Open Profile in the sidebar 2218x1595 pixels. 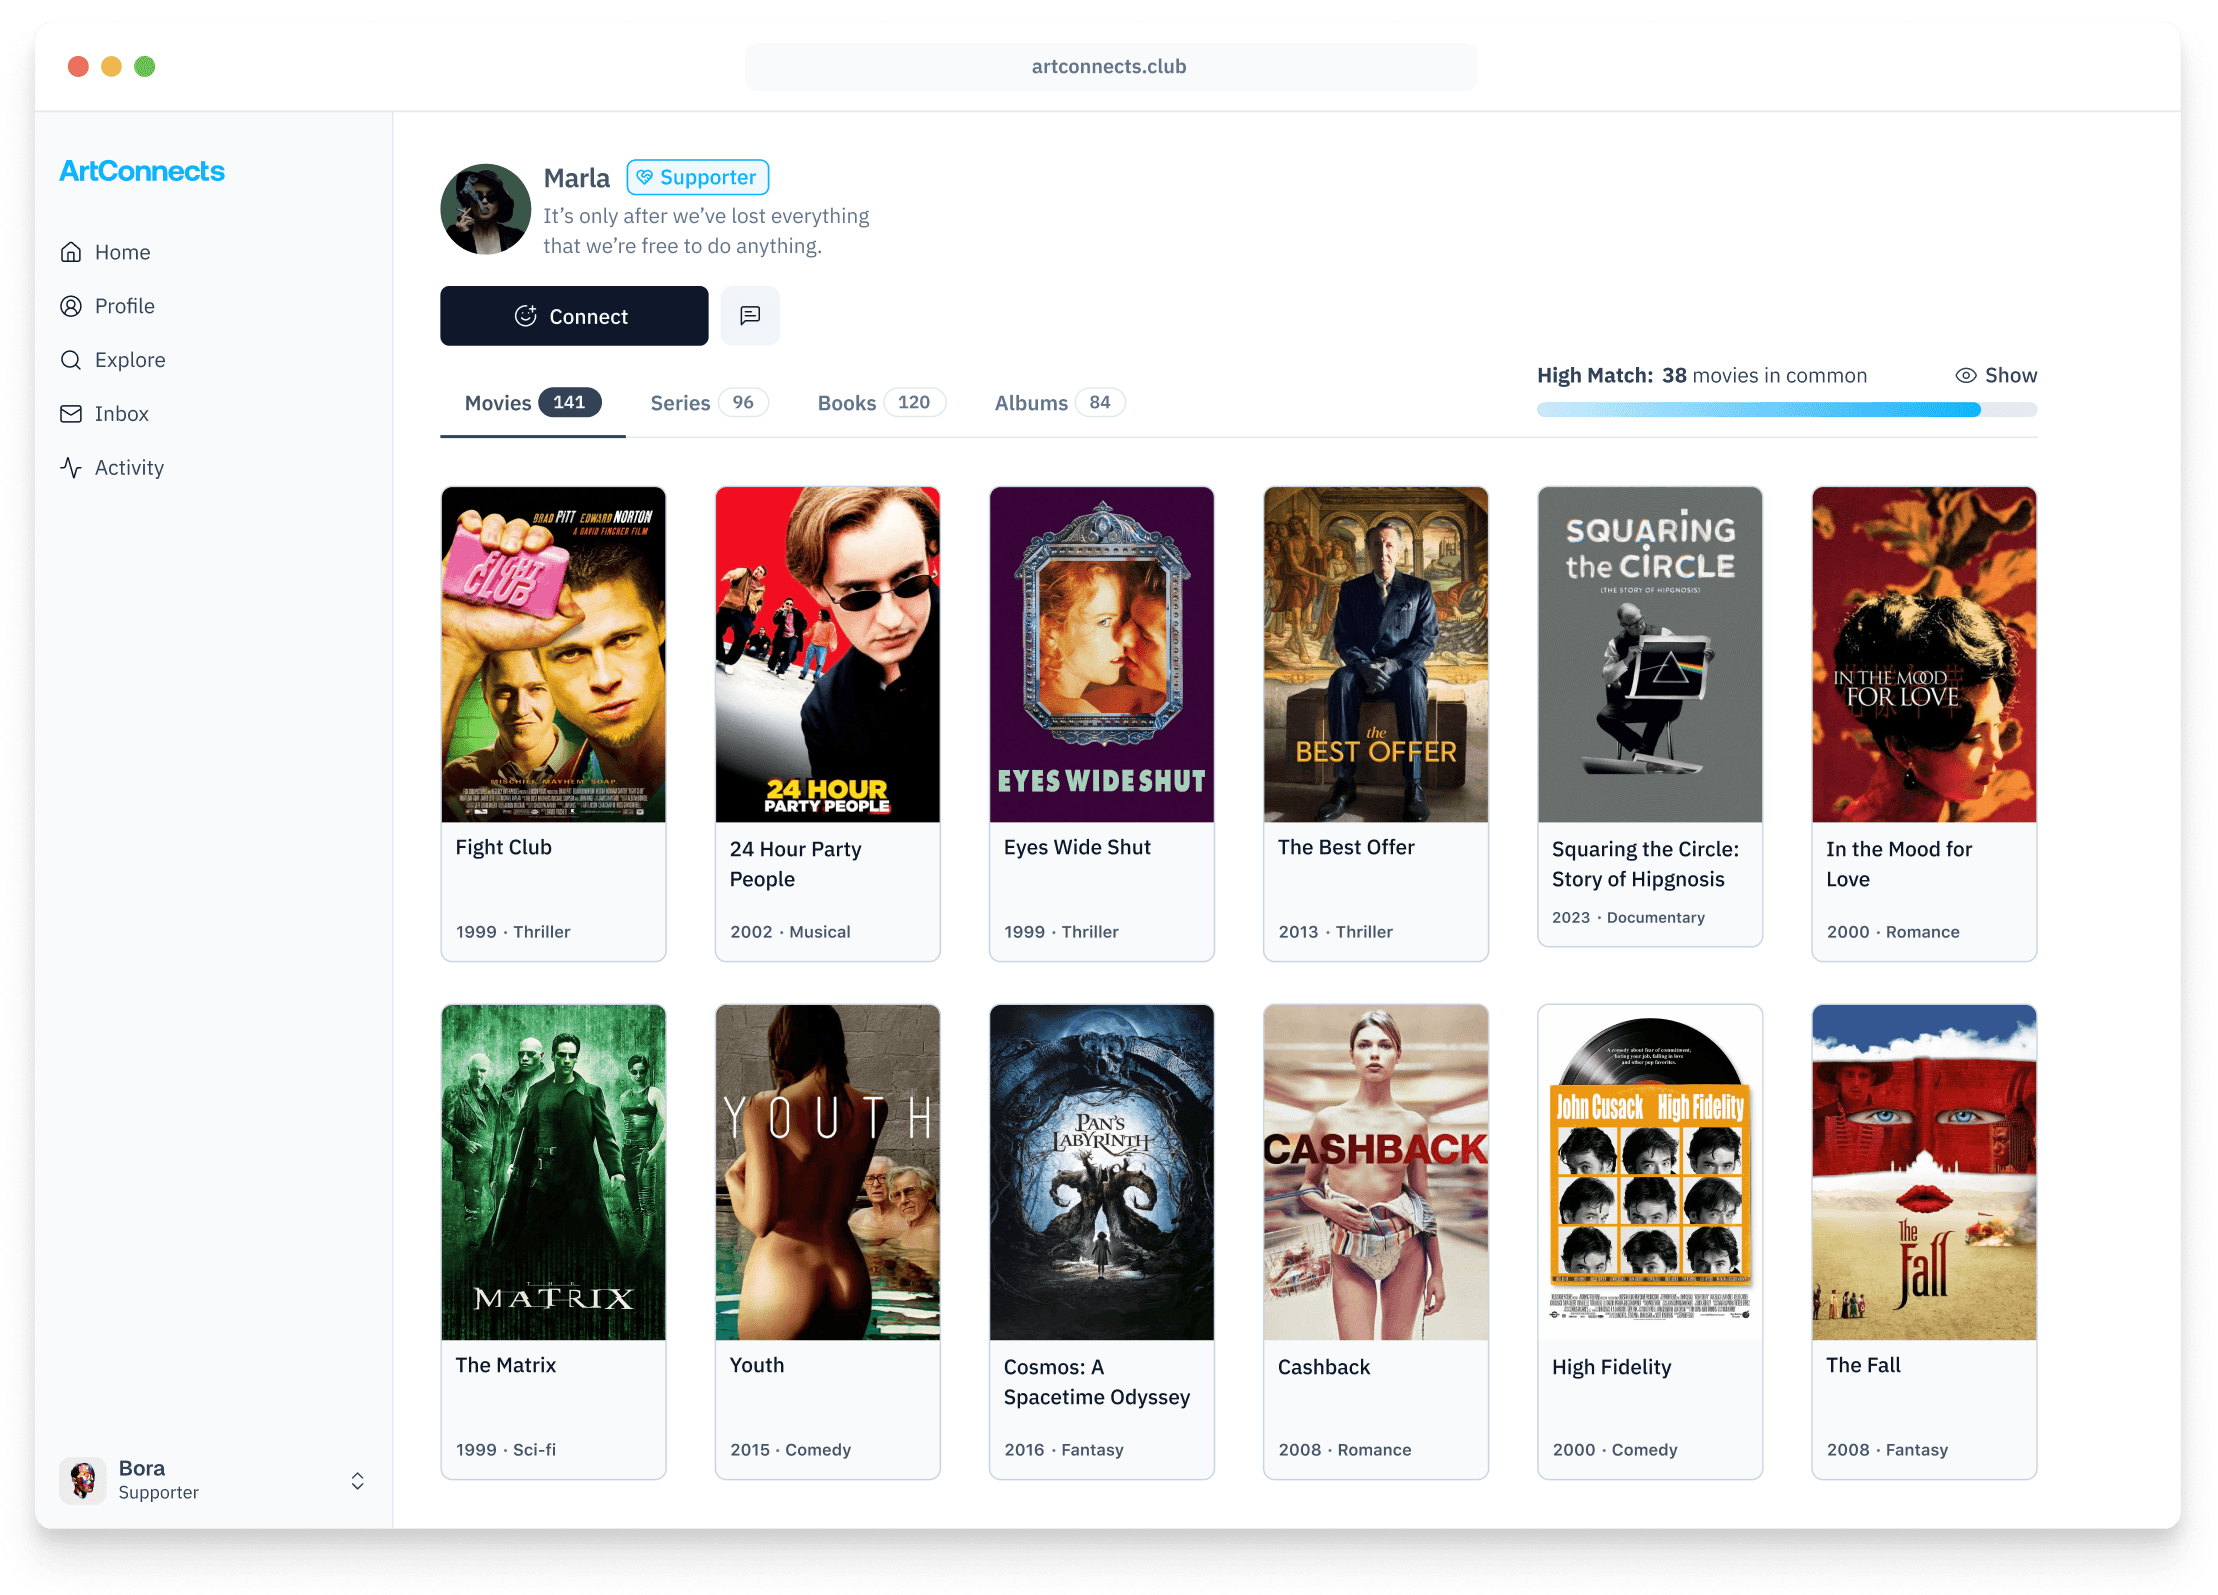coord(108,306)
